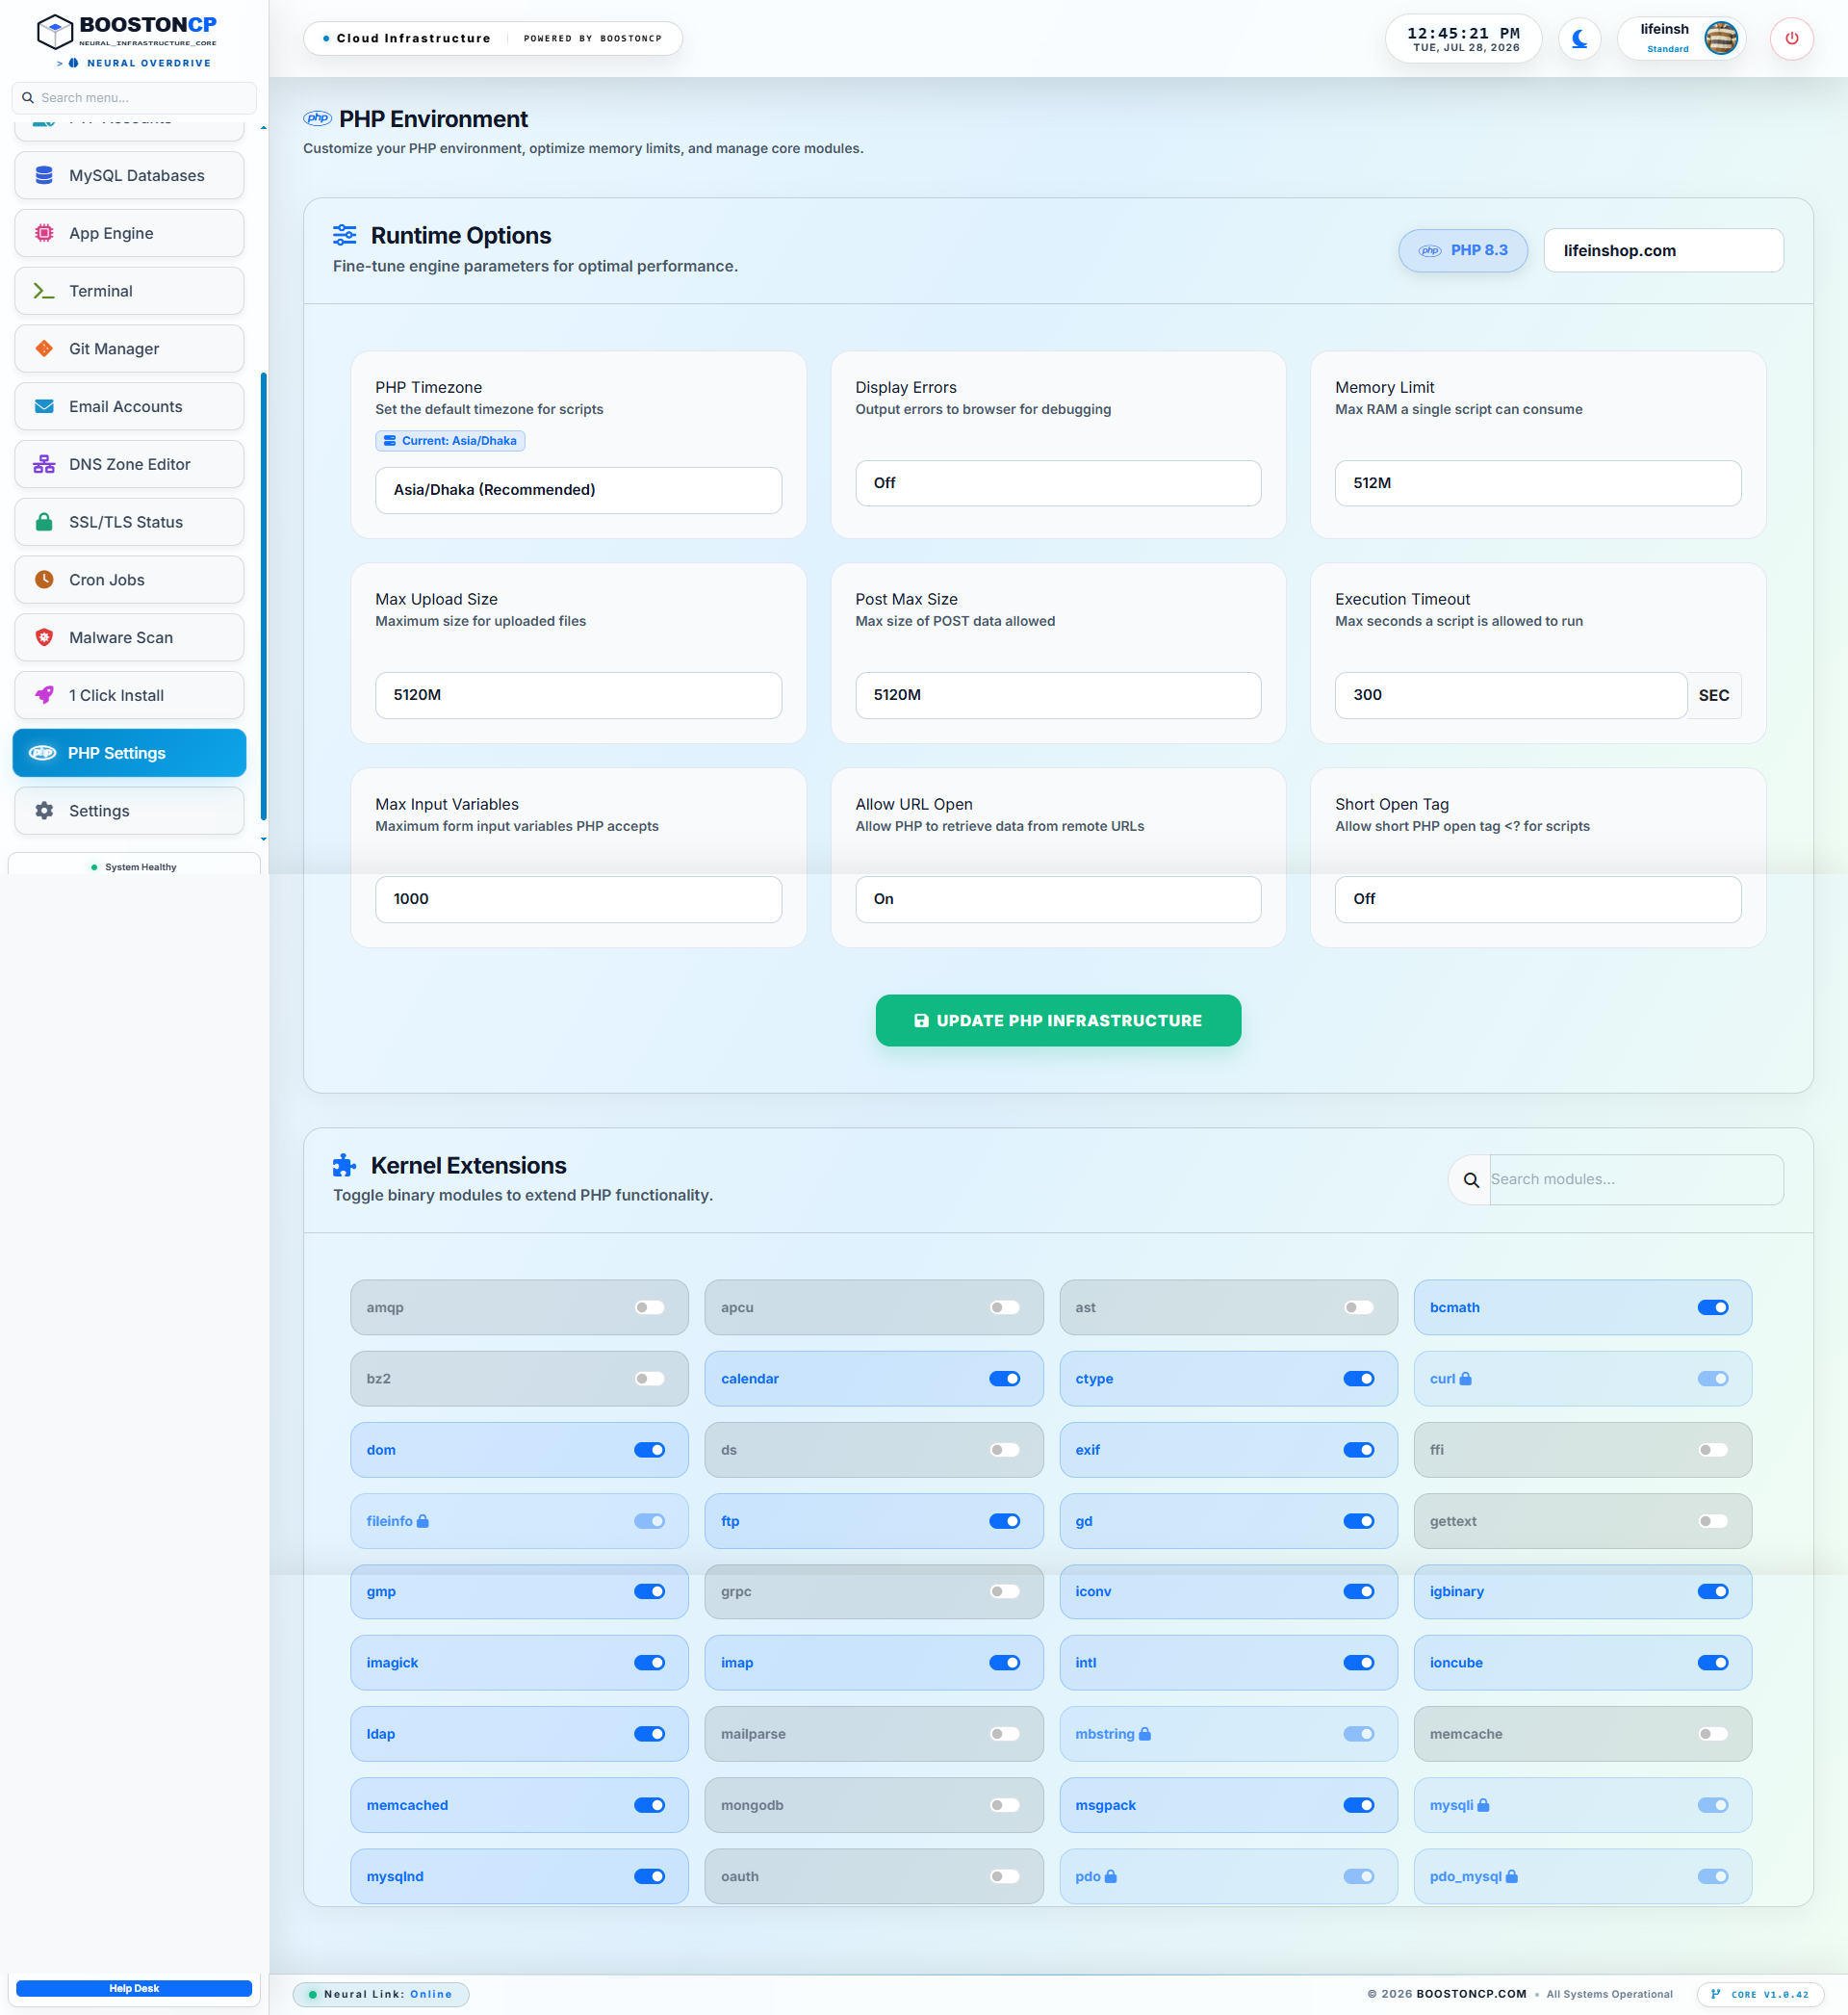Toggle the imagick extension switch
1848x2015 pixels.
(x=650, y=1663)
